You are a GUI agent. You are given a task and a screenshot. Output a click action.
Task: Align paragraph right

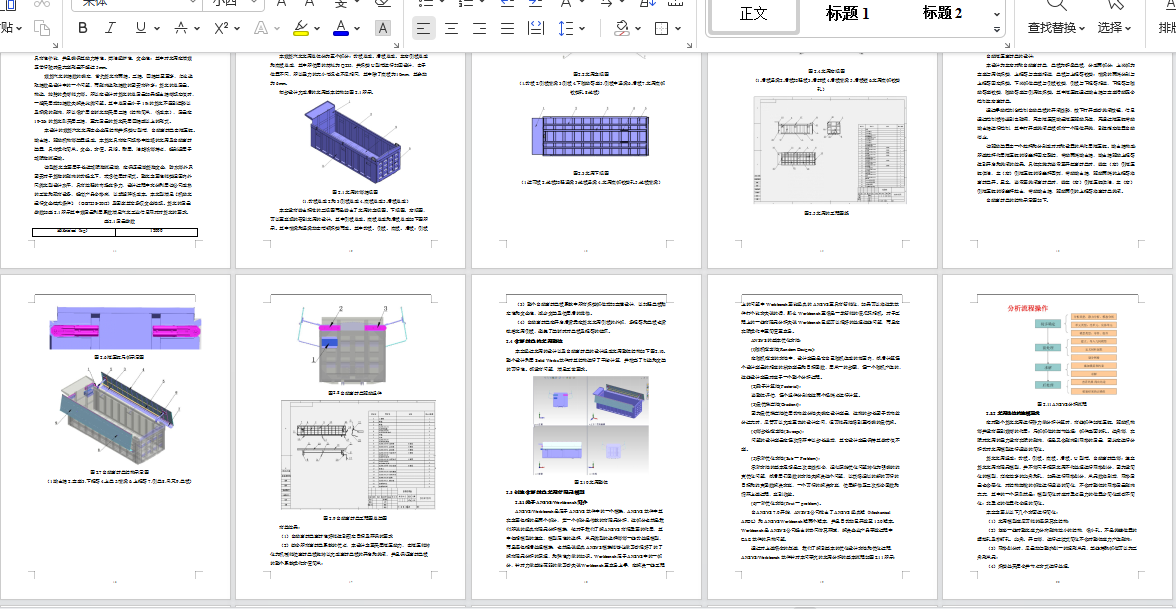[479, 28]
